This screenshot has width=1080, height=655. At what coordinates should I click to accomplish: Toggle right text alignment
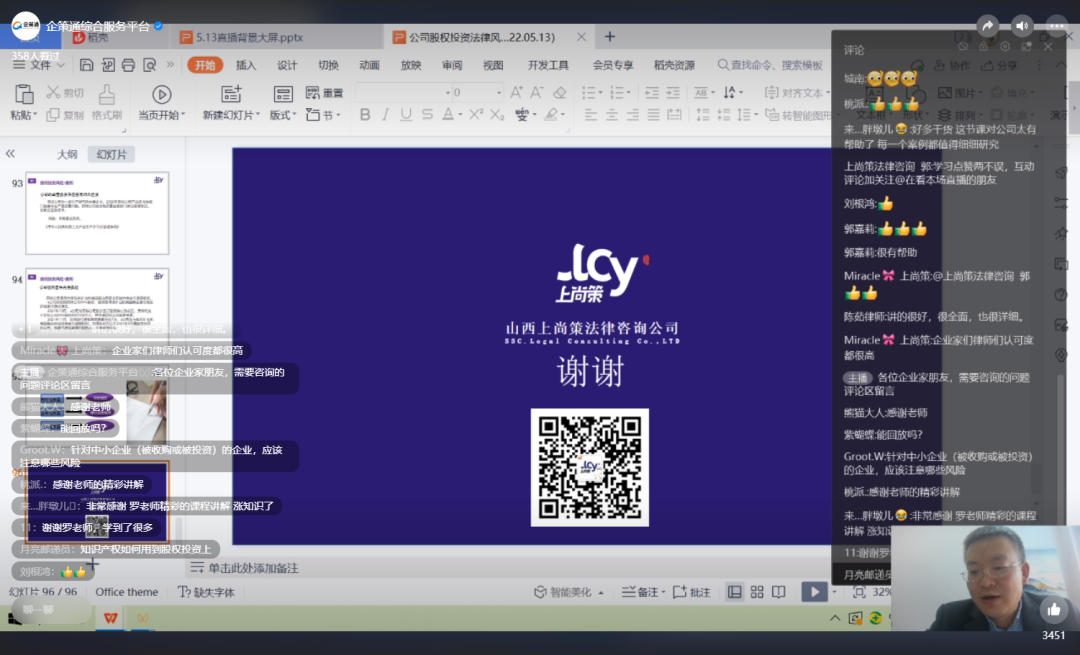coord(632,115)
